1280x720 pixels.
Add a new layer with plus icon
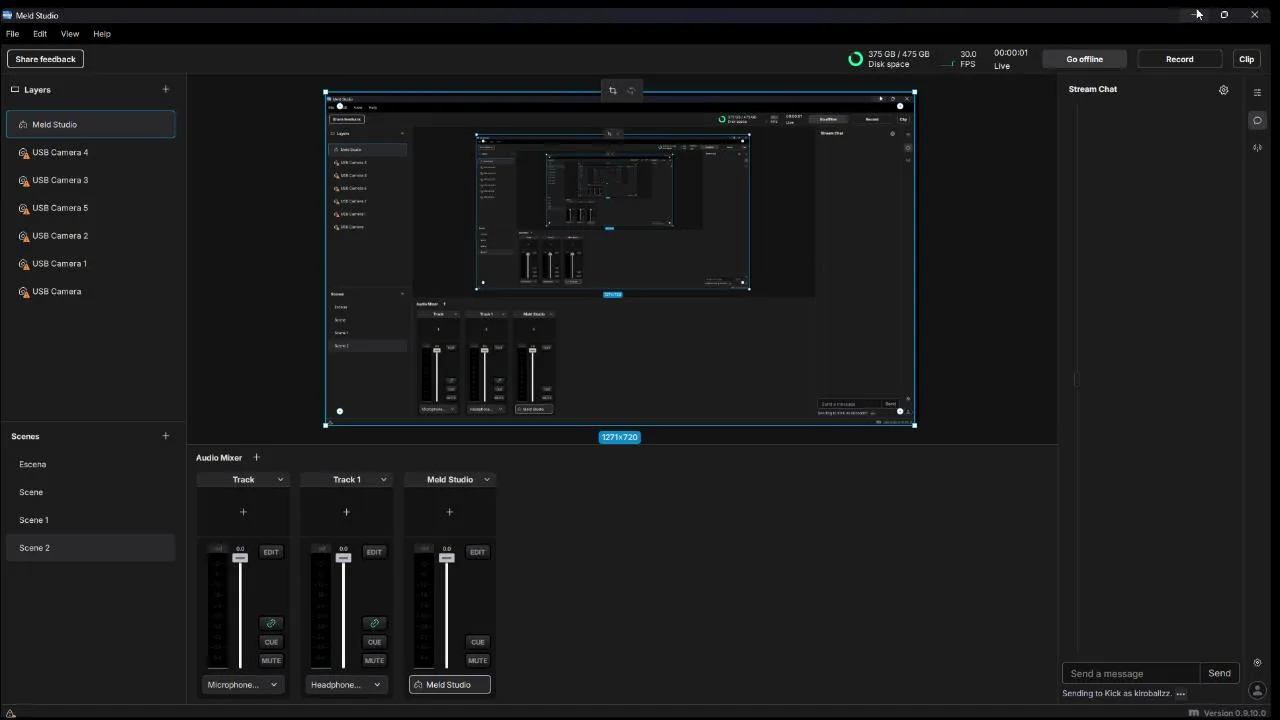[166, 89]
